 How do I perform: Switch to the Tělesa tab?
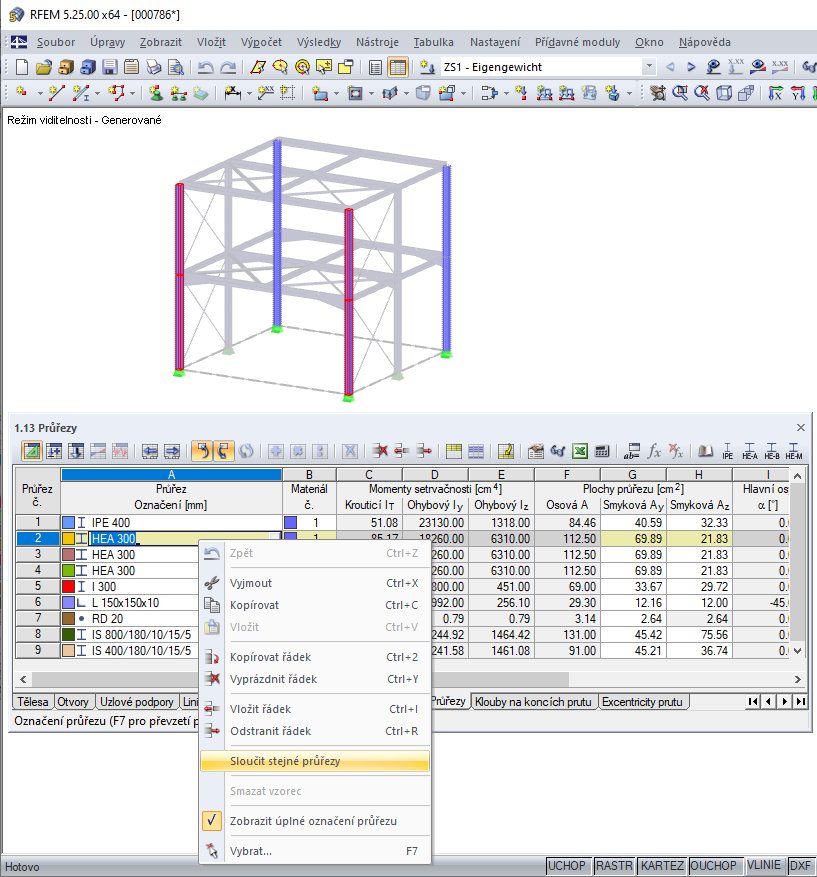[32, 702]
